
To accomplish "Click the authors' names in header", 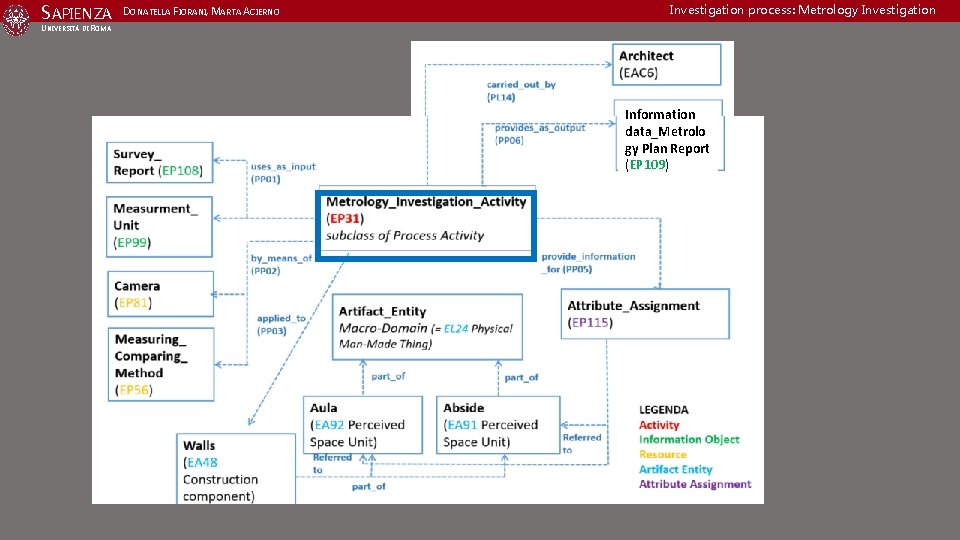I will point(201,12).
